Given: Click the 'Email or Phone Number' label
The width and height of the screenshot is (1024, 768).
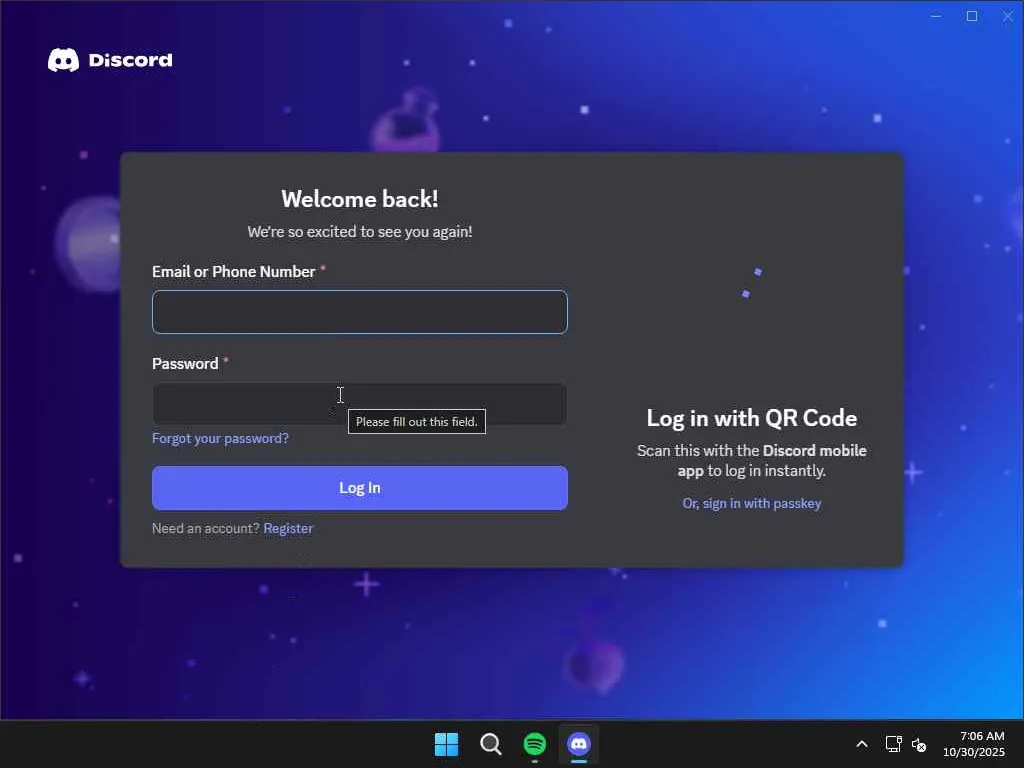Looking at the screenshot, I should (234, 272).
